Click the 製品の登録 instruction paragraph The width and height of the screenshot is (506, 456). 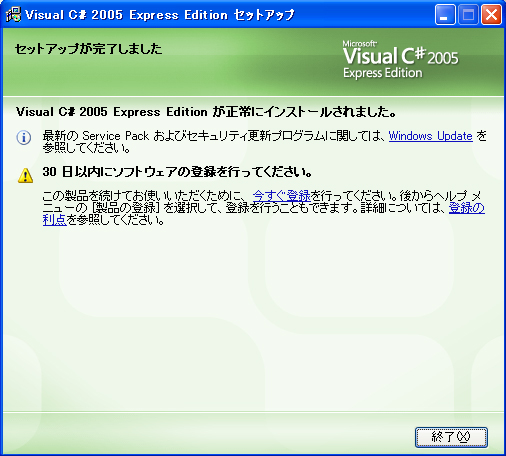click(x=264, y=208)
